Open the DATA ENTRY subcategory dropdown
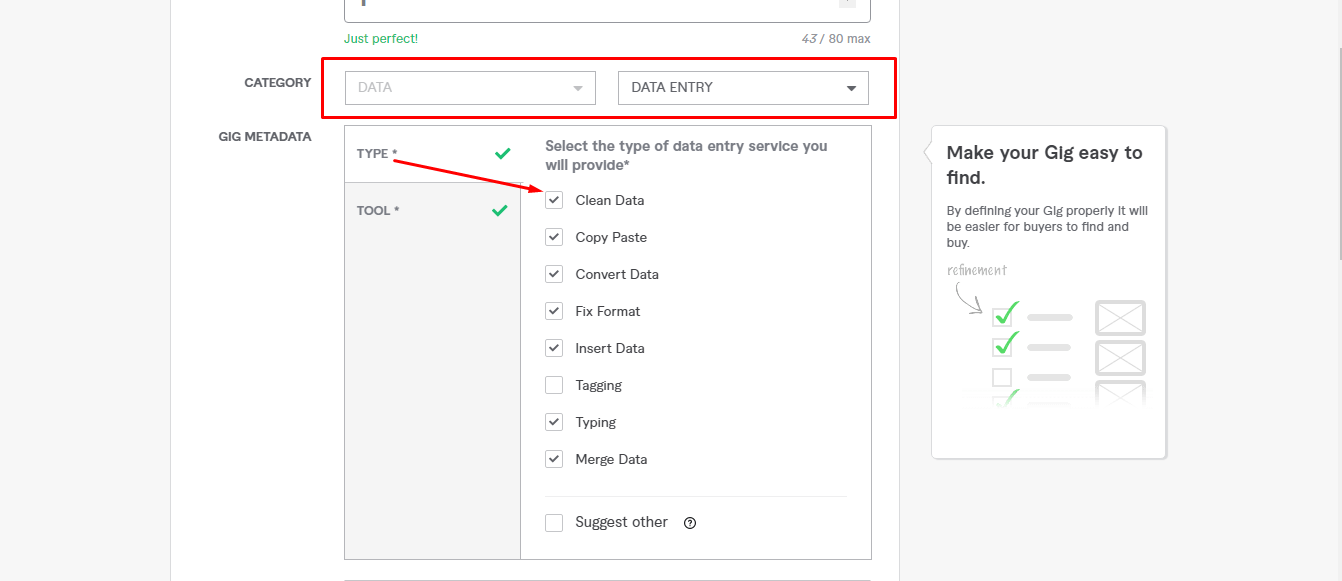 pyautogui.click(x=743, y=88)
